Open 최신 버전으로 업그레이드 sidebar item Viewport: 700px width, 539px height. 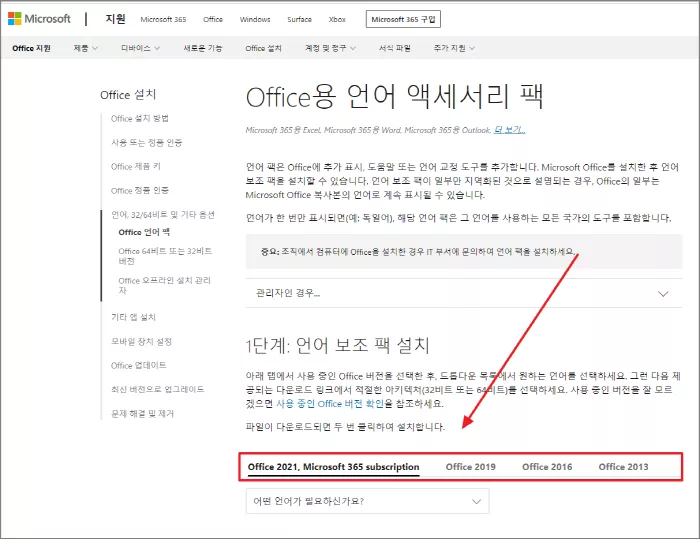(x=158, y=389)
